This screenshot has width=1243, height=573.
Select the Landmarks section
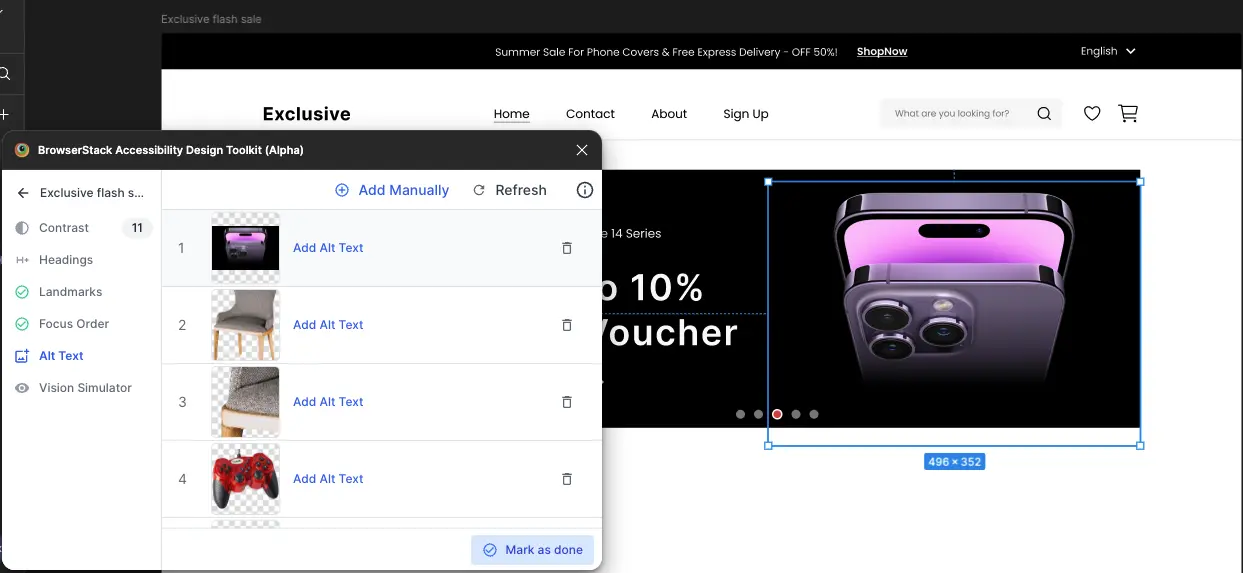pos(70,292)
